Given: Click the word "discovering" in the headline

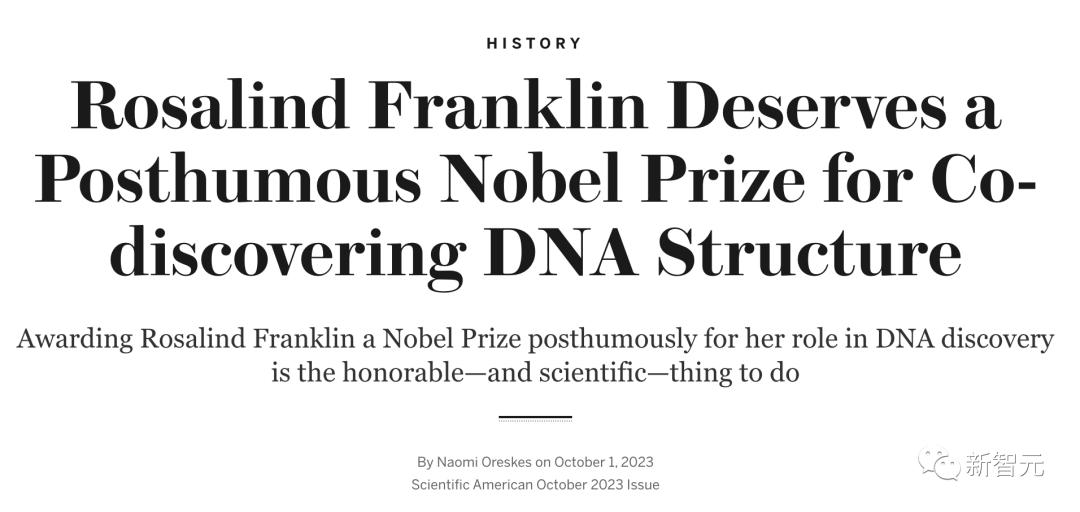Looking at the screenshot, I should pos(289,256).
